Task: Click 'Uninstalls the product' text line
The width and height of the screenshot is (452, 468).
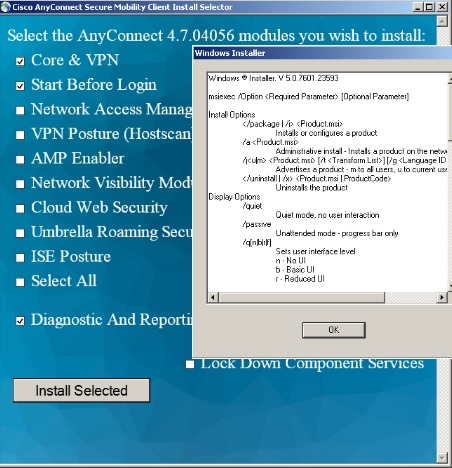Action: coord(311,188)
